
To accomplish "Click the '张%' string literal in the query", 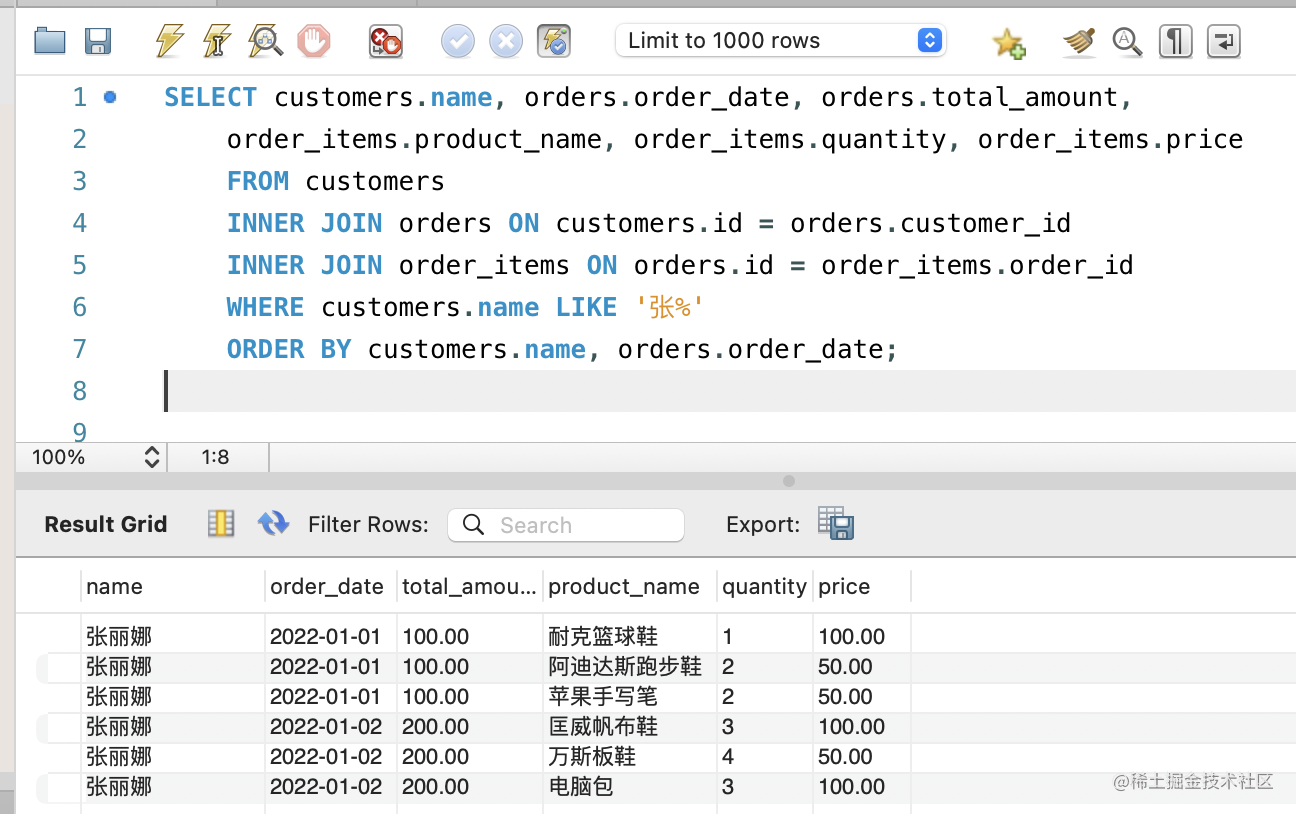I will click(x=671, y=307).
